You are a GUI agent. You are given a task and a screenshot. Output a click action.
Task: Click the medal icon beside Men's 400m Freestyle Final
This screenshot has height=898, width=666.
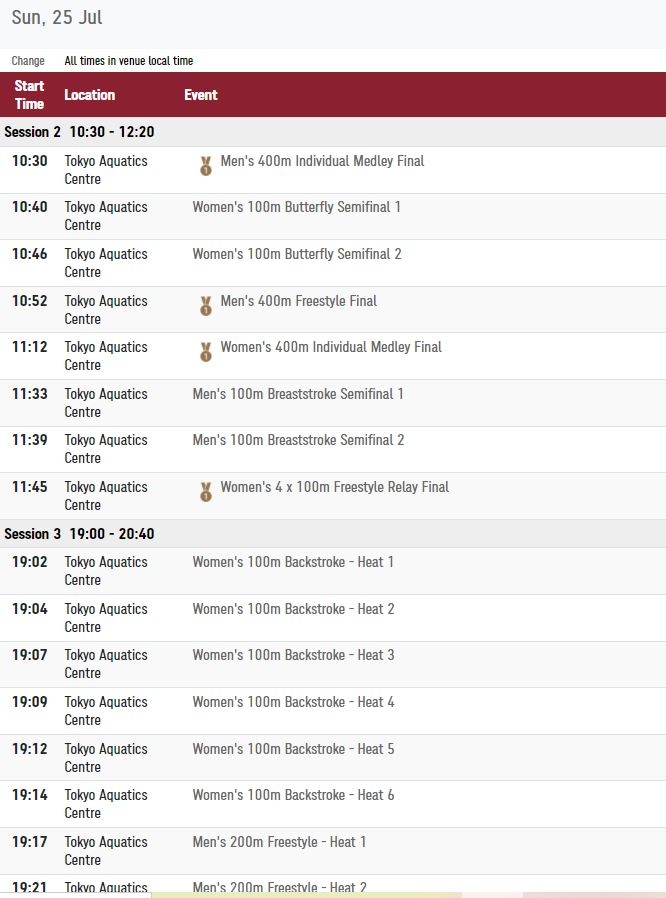point(206,306)
